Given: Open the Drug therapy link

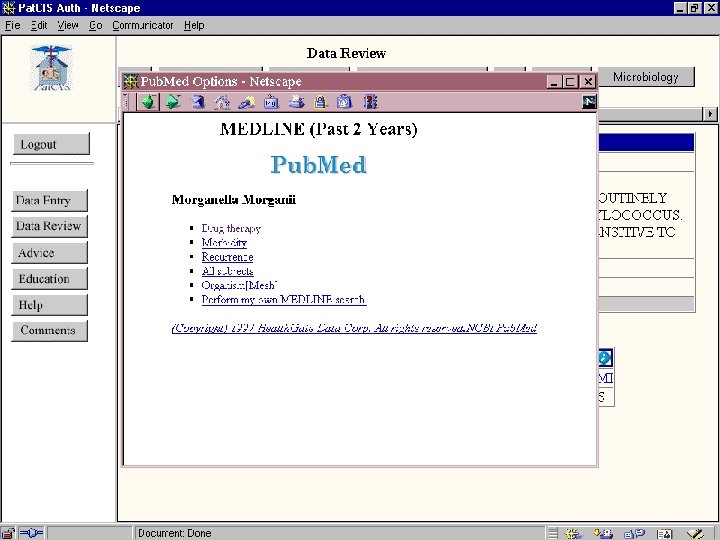Looking at the screenshot, I should pos(231,228).
